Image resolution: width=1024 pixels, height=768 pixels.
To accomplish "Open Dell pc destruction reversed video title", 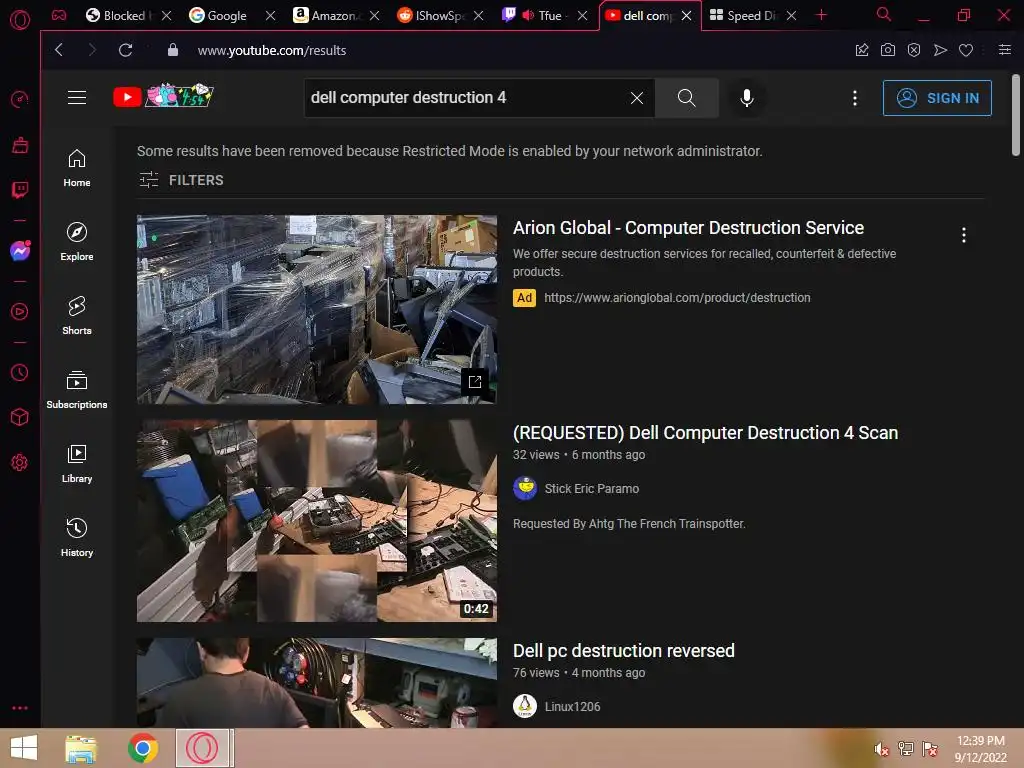I will [x=624, y=650].
